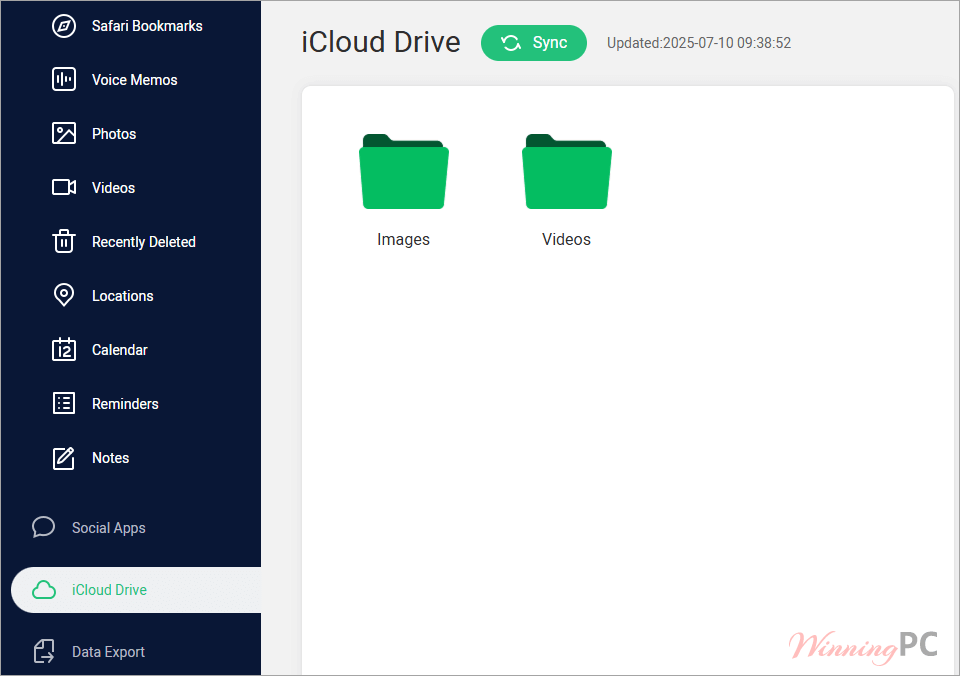Go to Photos in the sidebar
The image size is (960, 676).
click(x=114, y=133)
